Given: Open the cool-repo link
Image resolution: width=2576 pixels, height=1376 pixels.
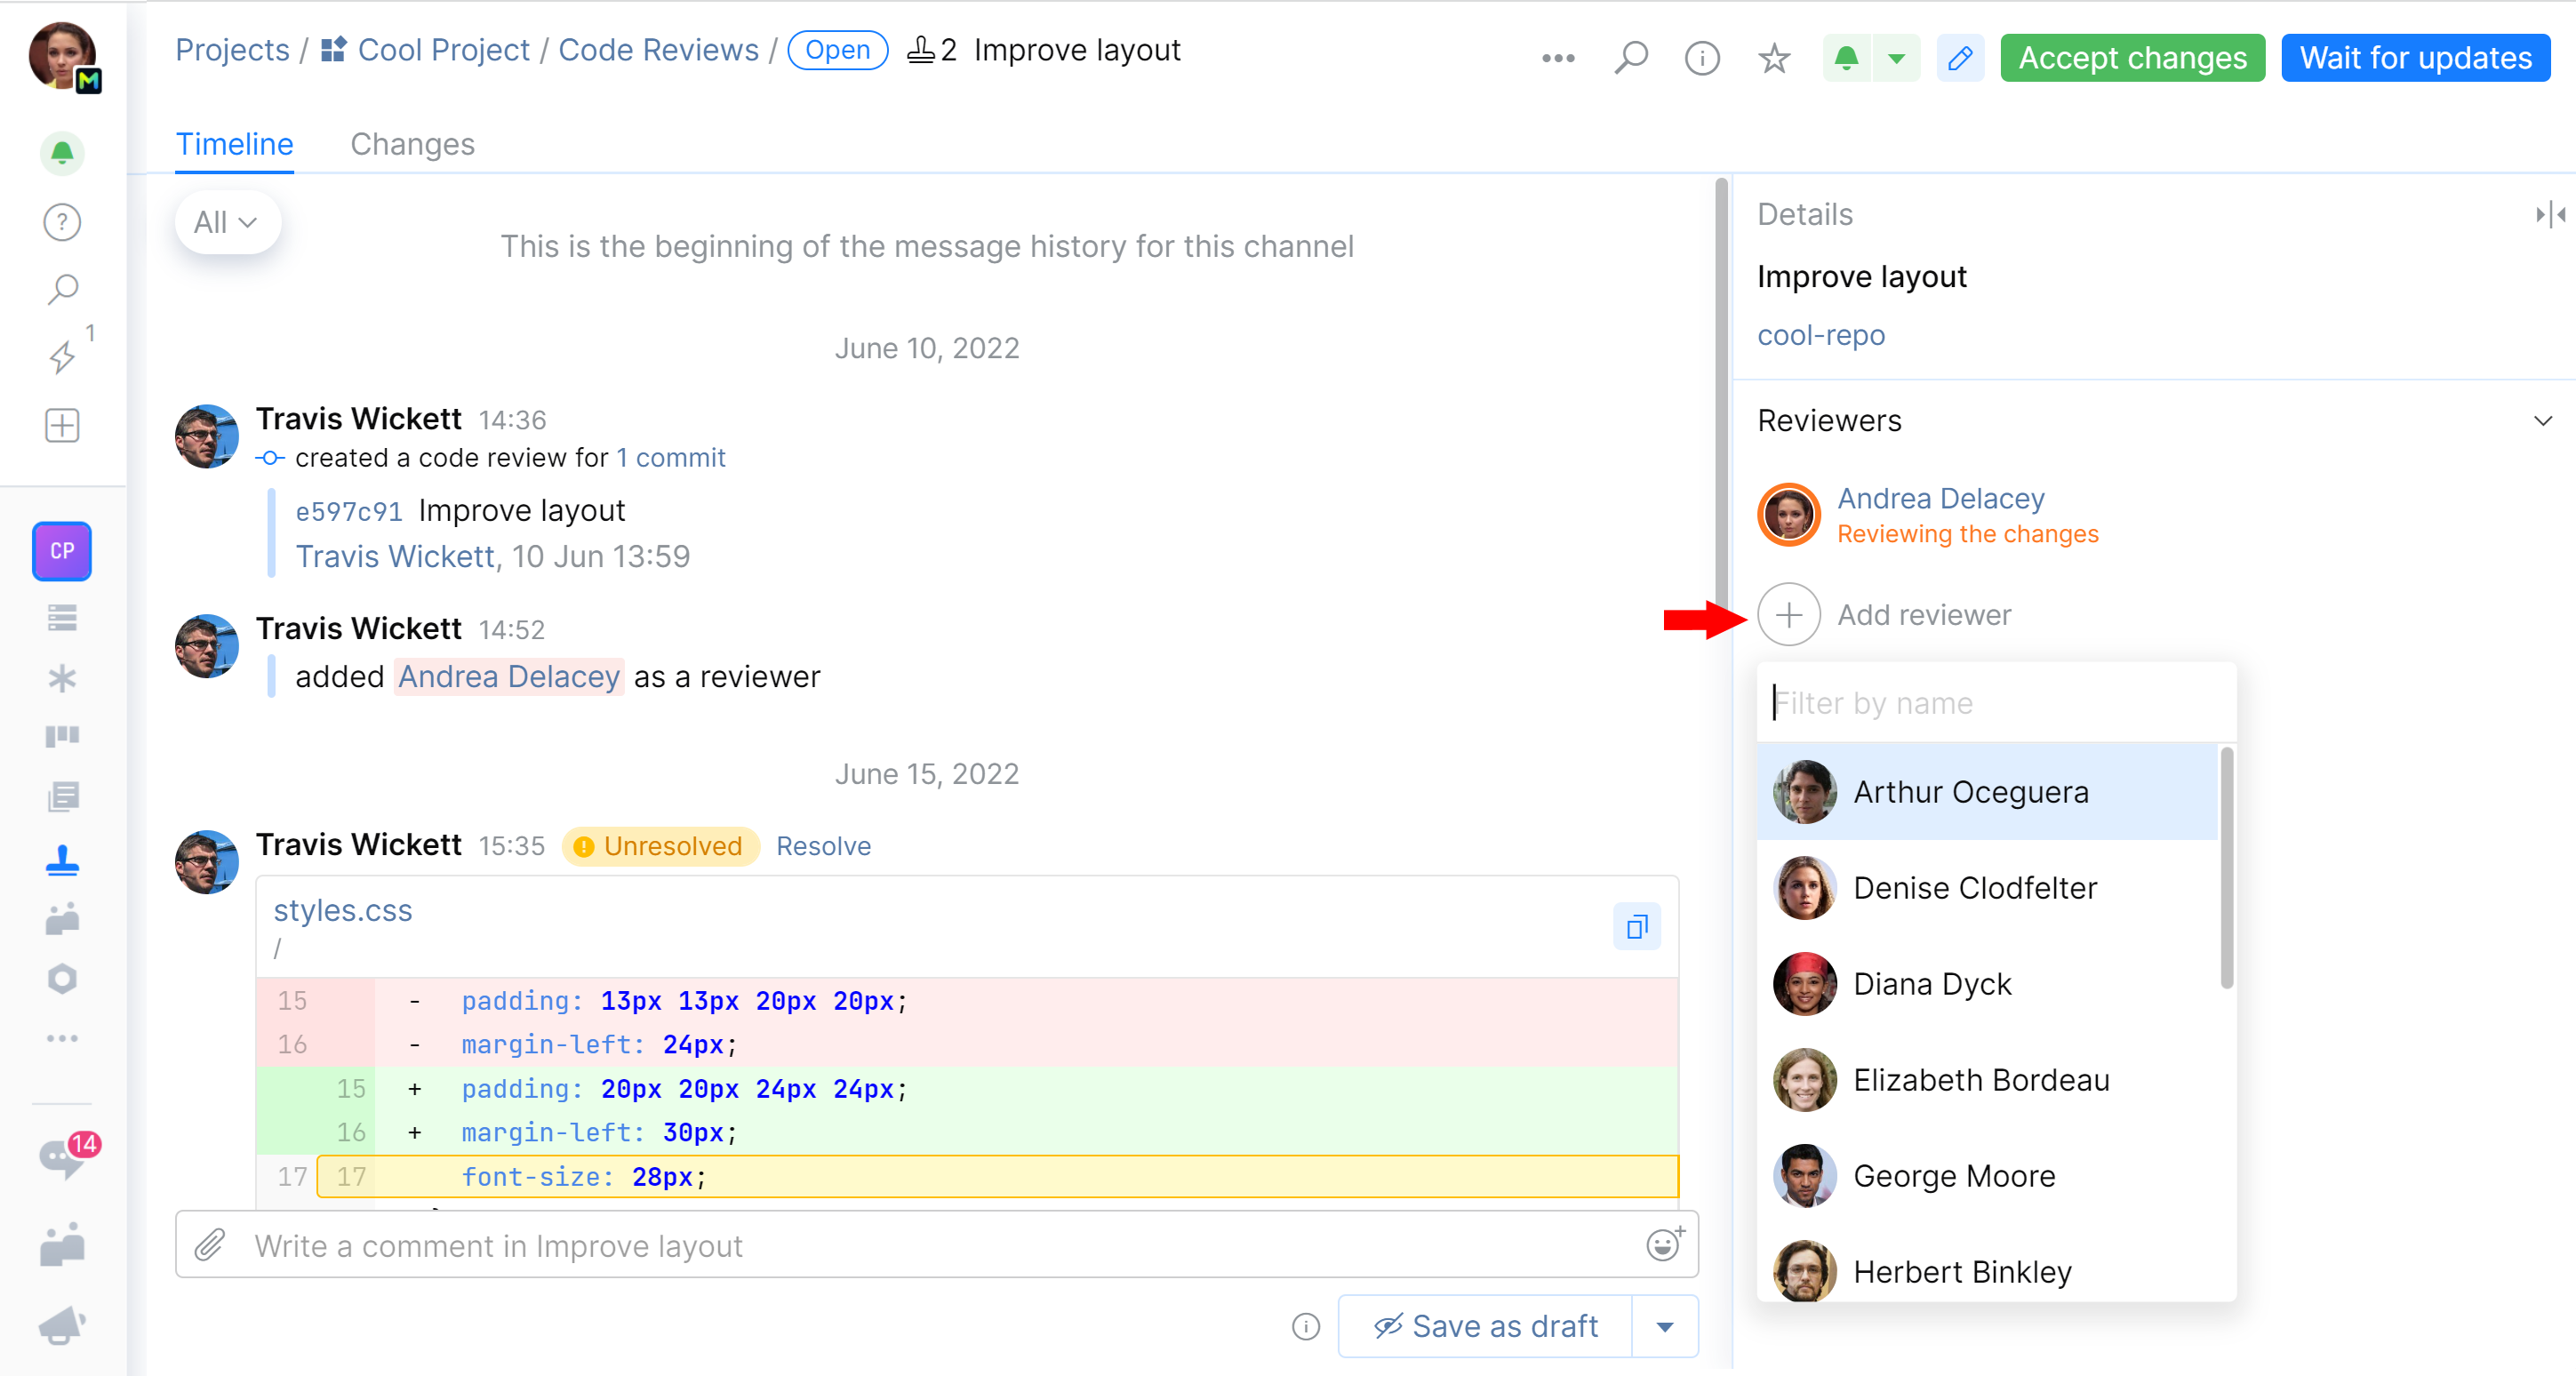Looking at the screenshot, I should coord(1820,334).
